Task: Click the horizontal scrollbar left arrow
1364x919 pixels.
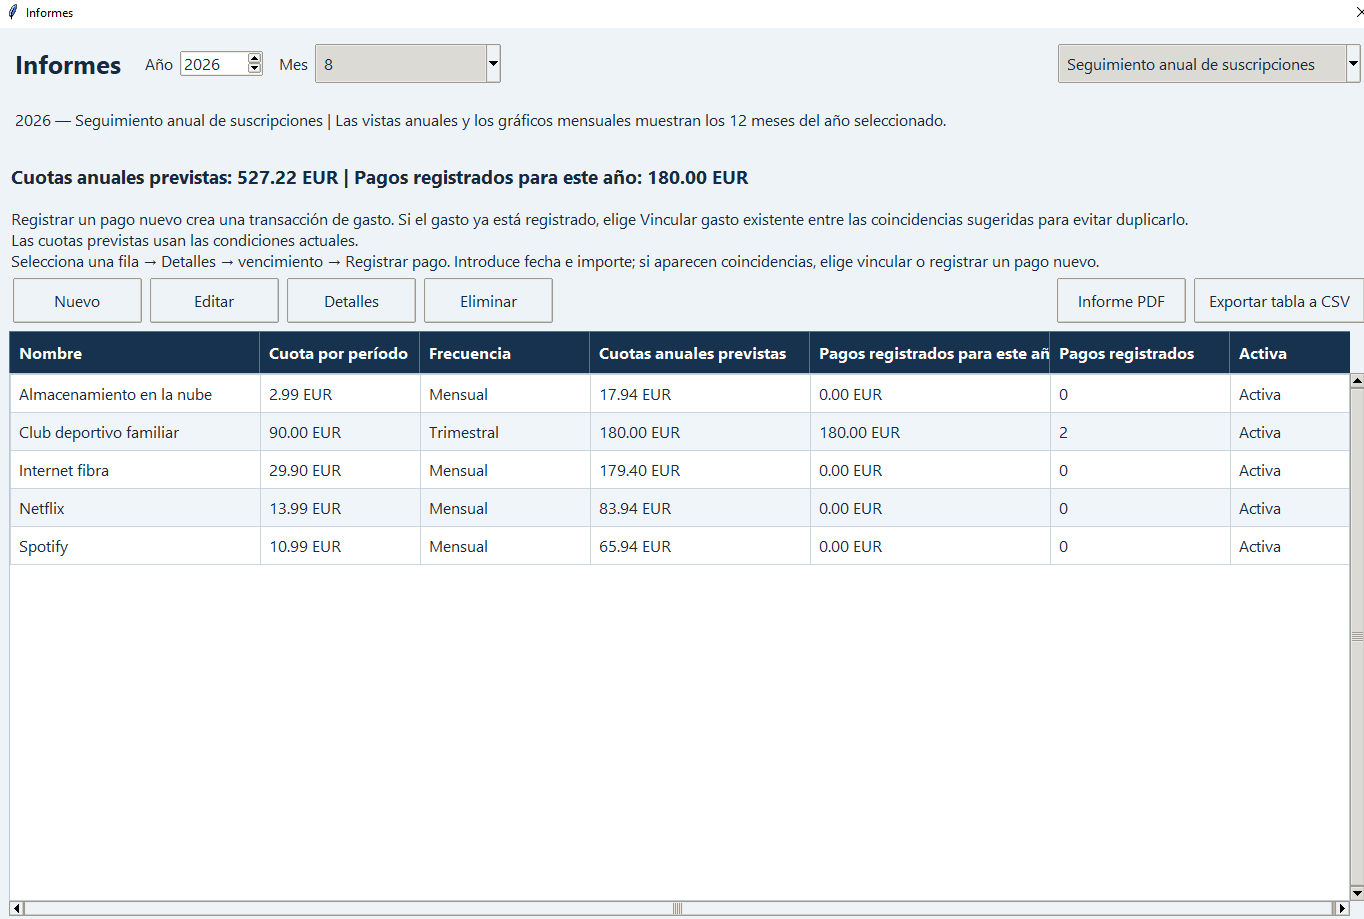Action: (17, 908)
